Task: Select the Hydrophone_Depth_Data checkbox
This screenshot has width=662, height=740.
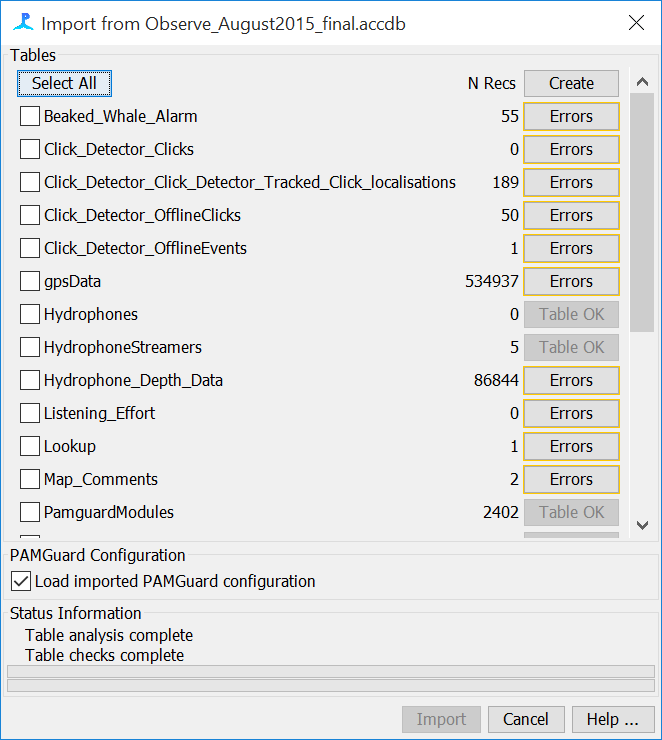Action: pyautogui.click(x=30, y=380)
